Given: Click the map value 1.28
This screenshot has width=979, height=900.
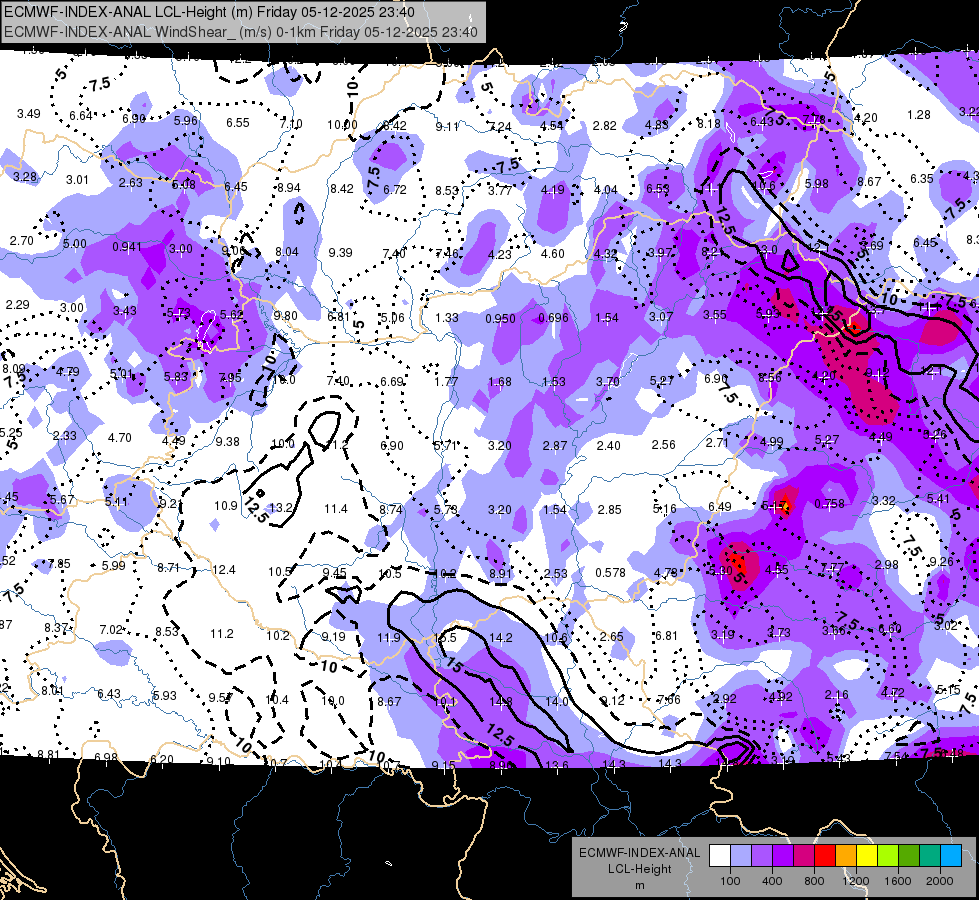Looking at the screenshot, I should (918, 114).
